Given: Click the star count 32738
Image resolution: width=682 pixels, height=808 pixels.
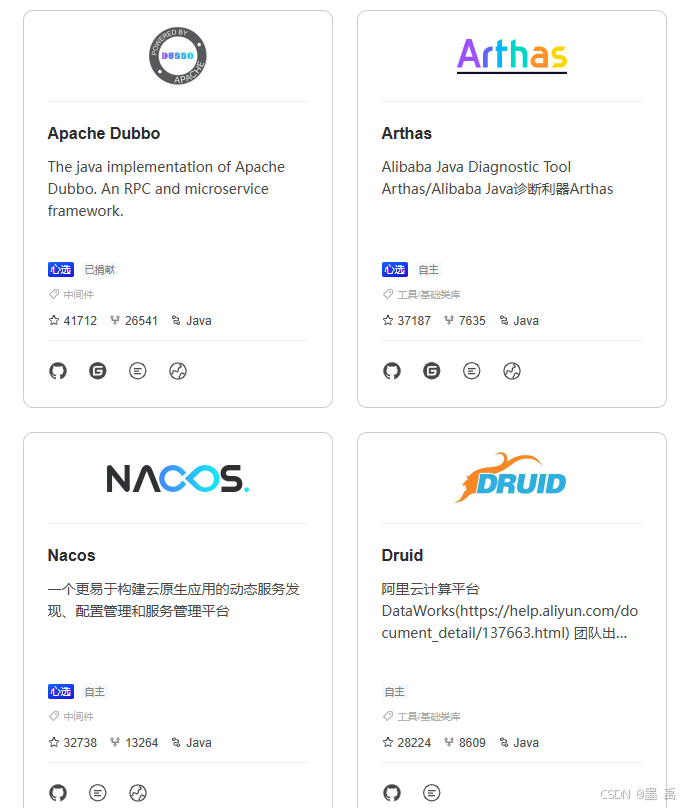Looking at the screenshot, I should [x=80, y=743].
